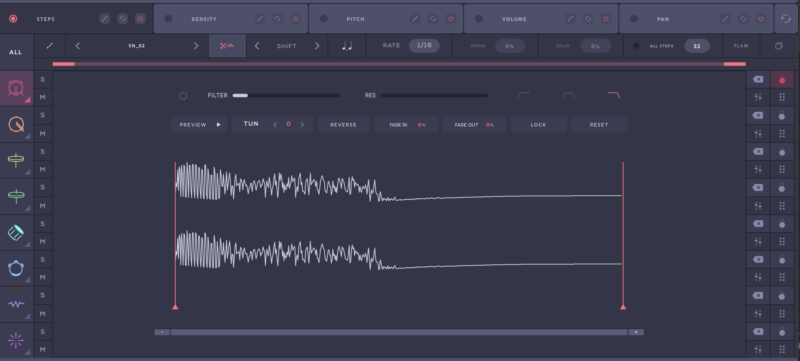Click the Fade Out 0% button
Screen dimensions: 800x361
click(x=474, y=124)
